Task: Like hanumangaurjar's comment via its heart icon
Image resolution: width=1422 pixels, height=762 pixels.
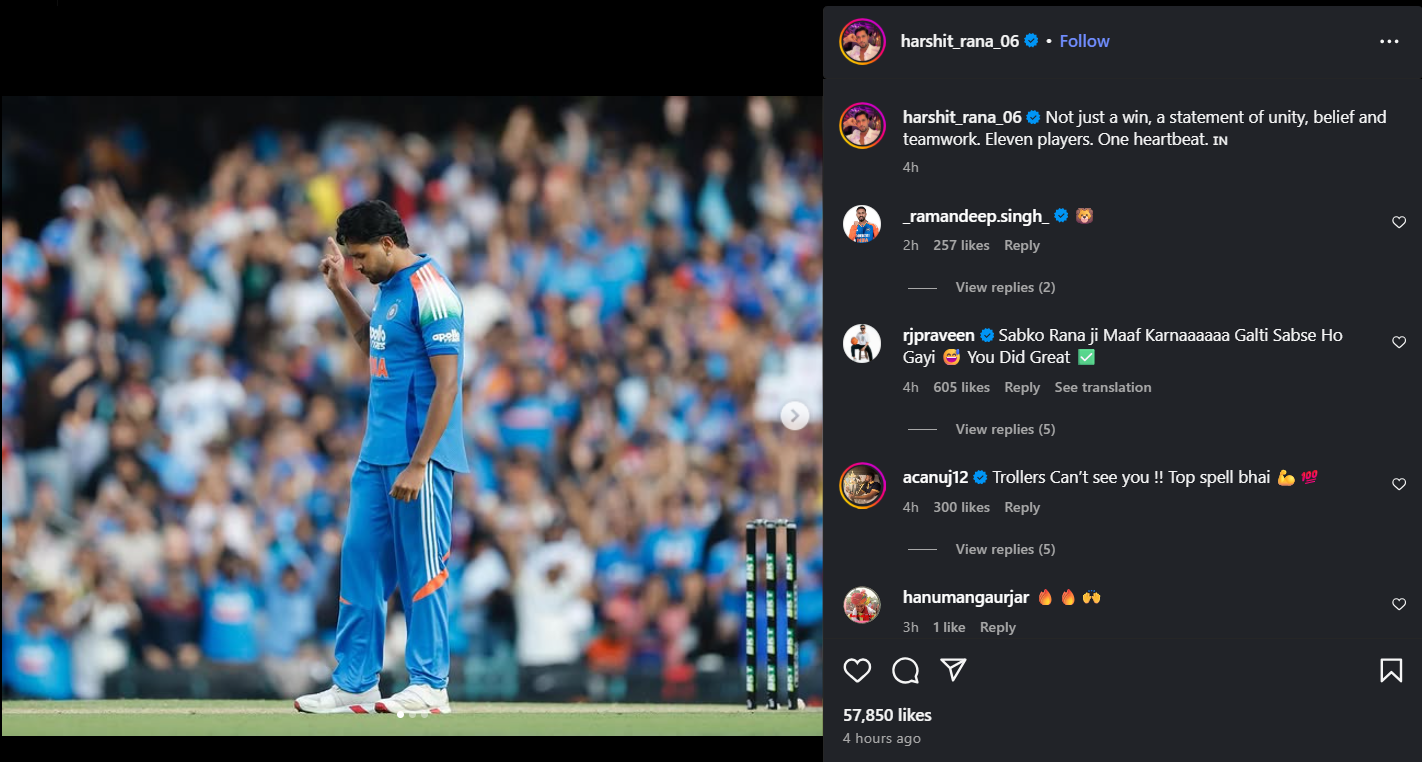Action: 1398,604
